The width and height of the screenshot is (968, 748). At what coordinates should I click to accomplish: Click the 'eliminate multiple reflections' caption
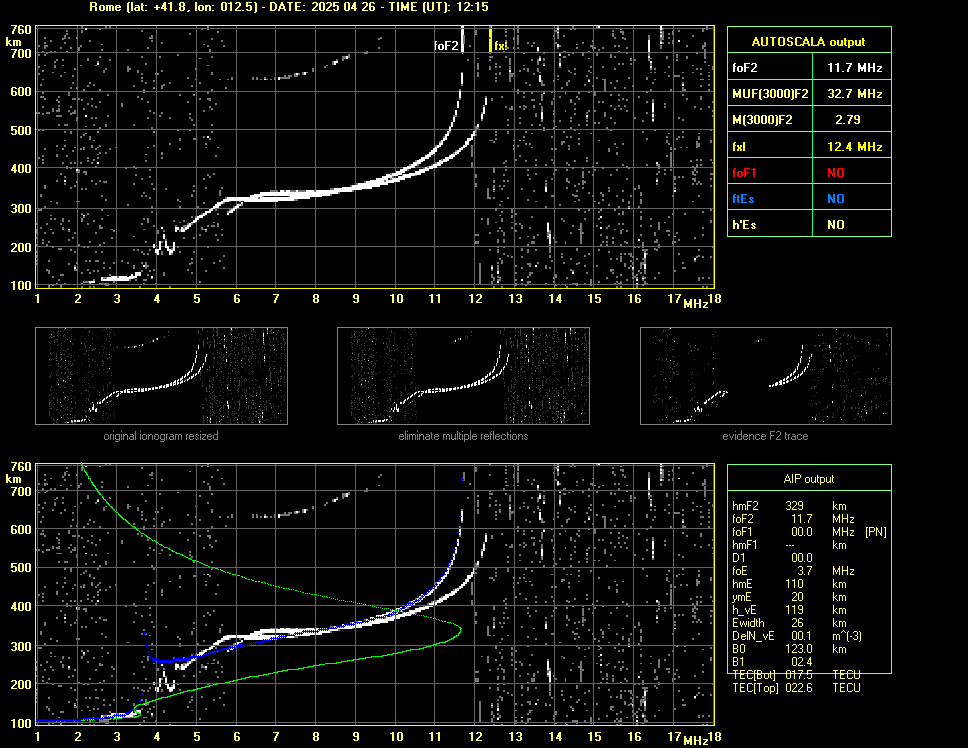[463, 436]
